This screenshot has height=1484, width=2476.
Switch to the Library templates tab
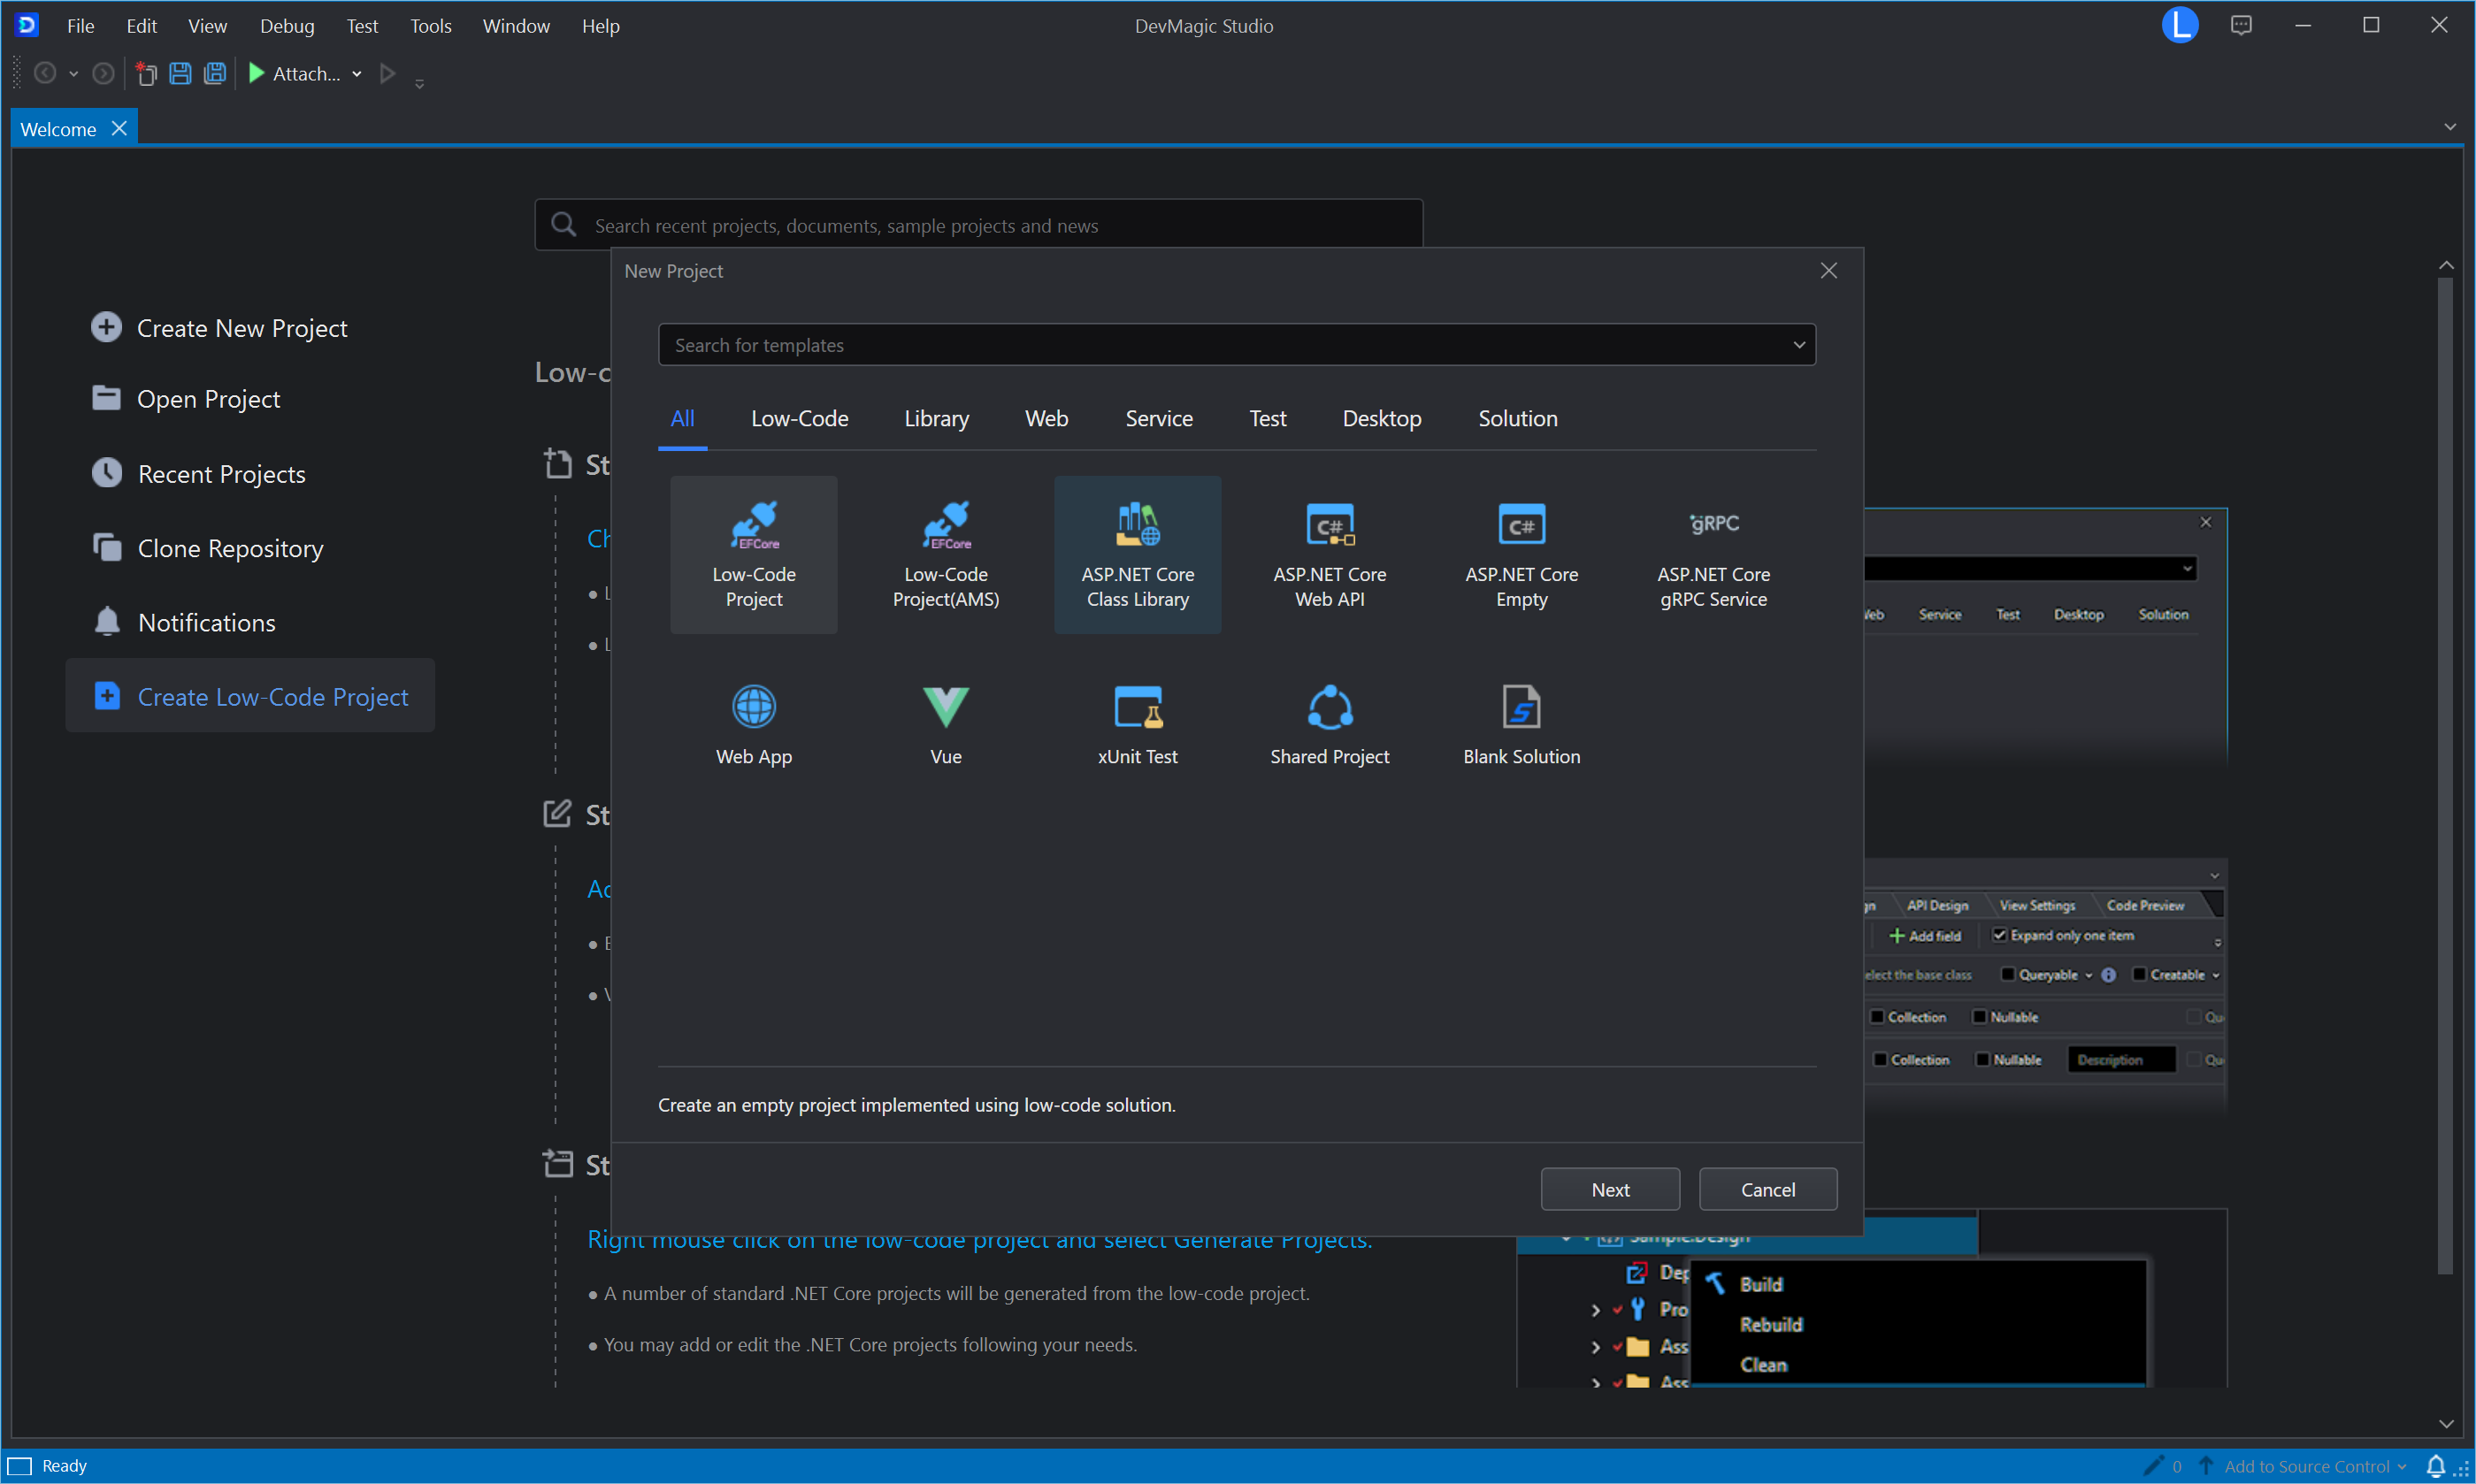pos(936,418)
